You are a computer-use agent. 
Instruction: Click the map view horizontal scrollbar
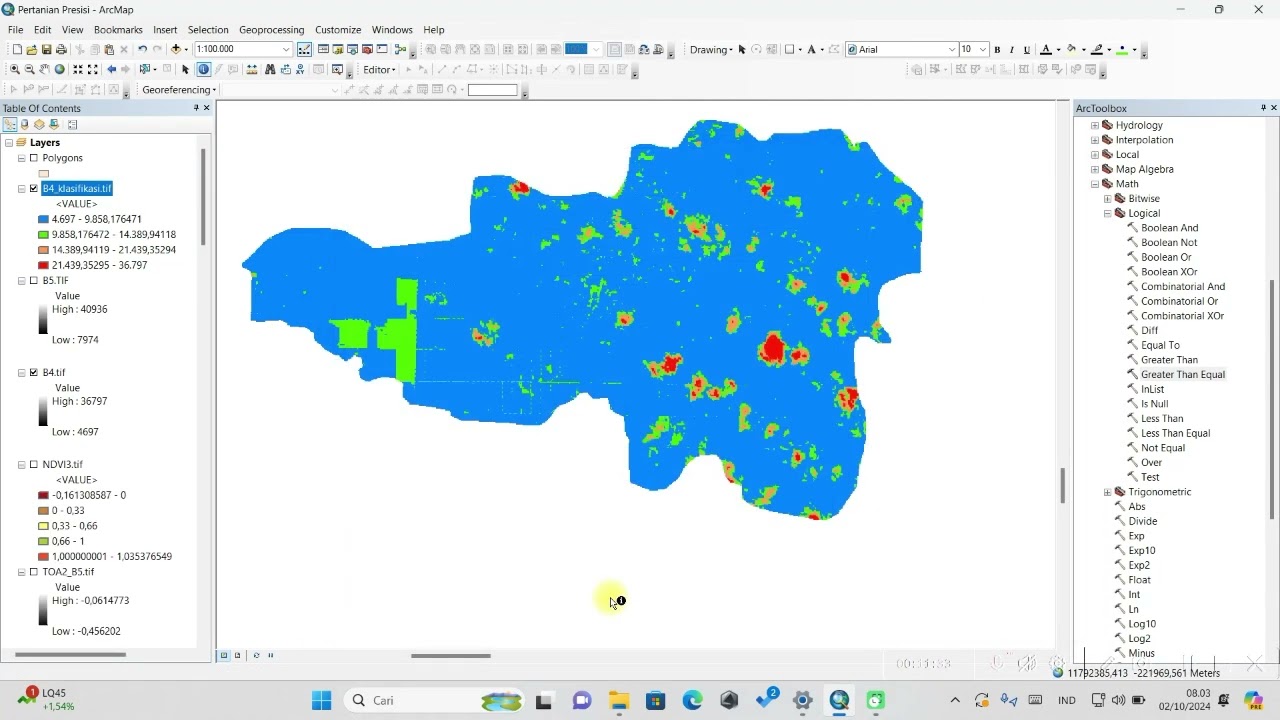(450, 656)
